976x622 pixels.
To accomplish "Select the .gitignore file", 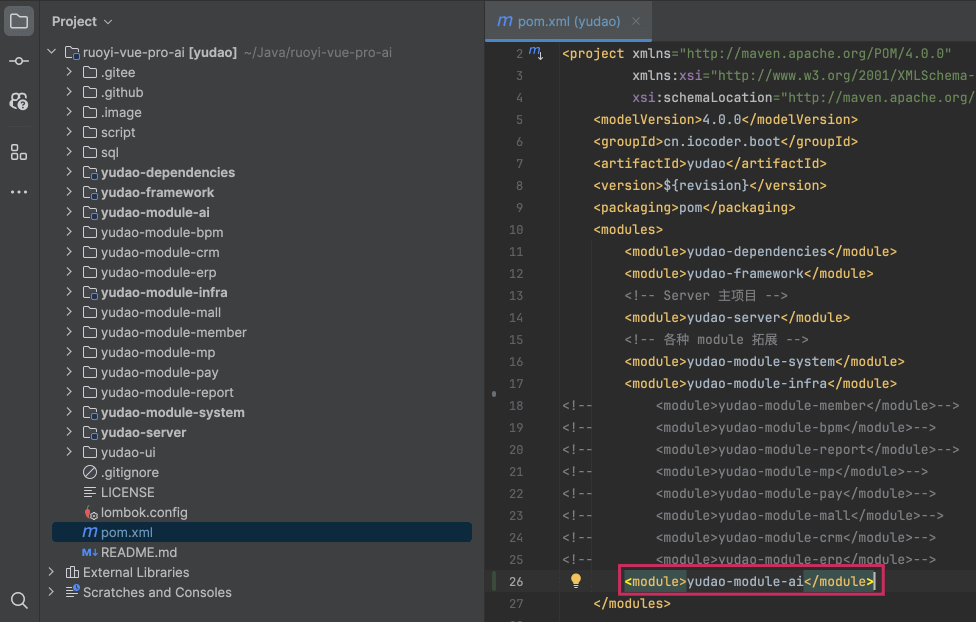I will [129, 472].
